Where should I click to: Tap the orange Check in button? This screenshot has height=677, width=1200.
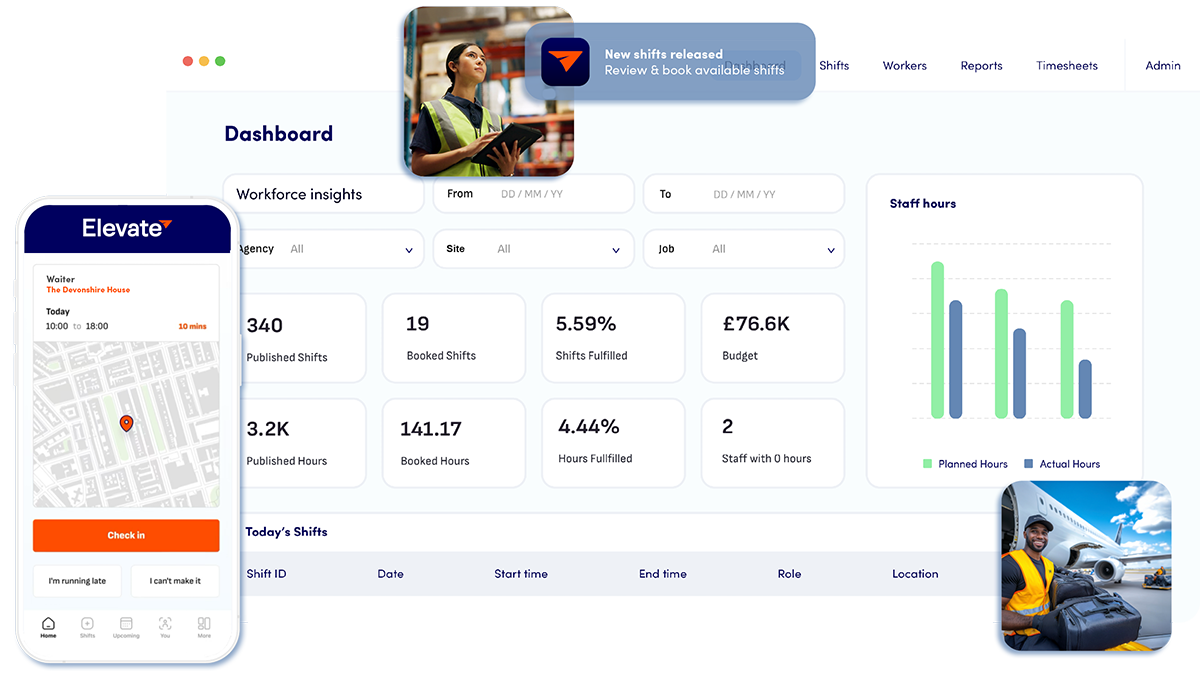point(126,535)
